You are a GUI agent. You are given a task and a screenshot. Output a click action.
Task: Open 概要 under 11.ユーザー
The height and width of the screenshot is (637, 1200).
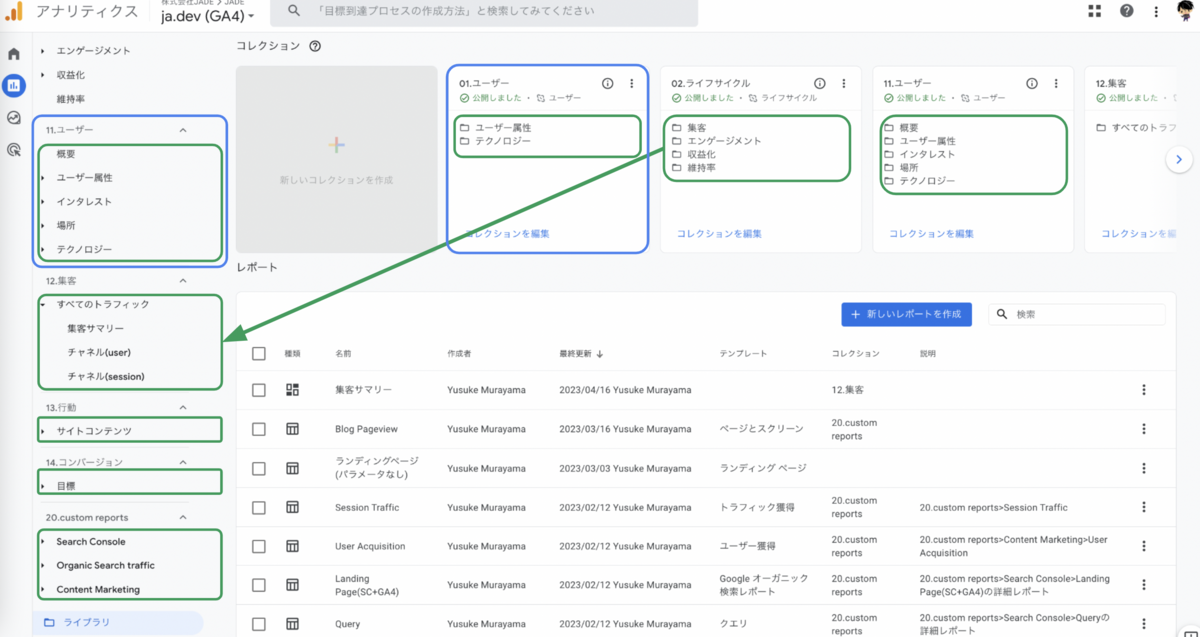pyautogui.click(x=66, y=154)
